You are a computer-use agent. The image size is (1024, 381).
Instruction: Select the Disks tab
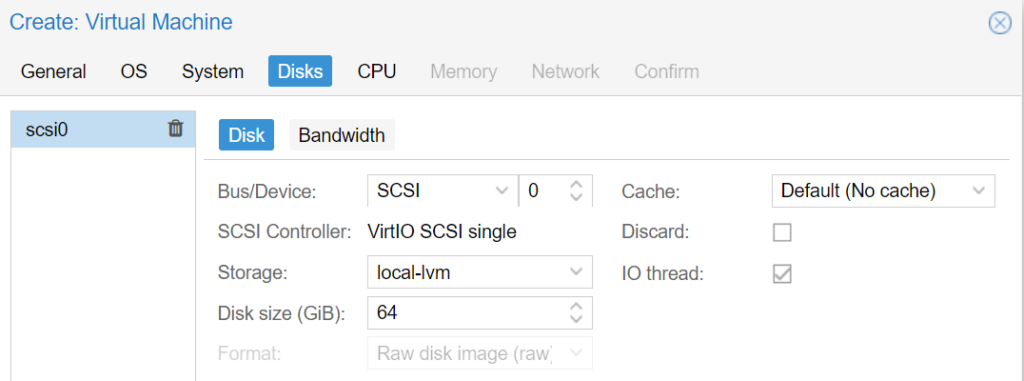coord(300,71)
